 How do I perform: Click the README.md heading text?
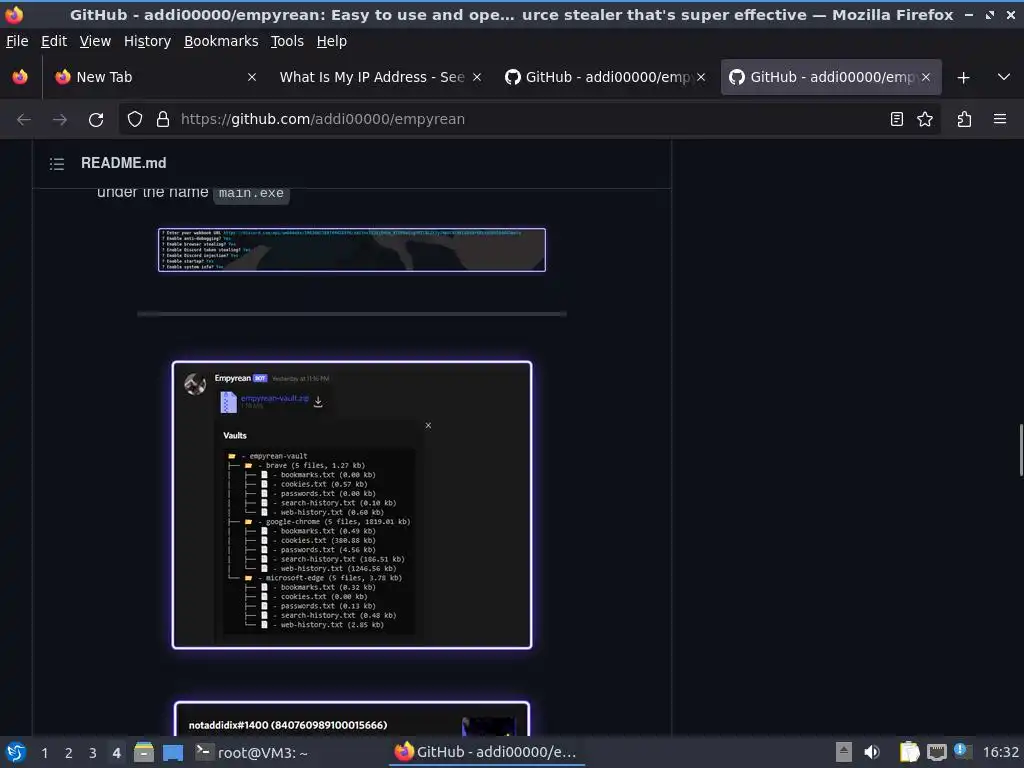[123, 163]
